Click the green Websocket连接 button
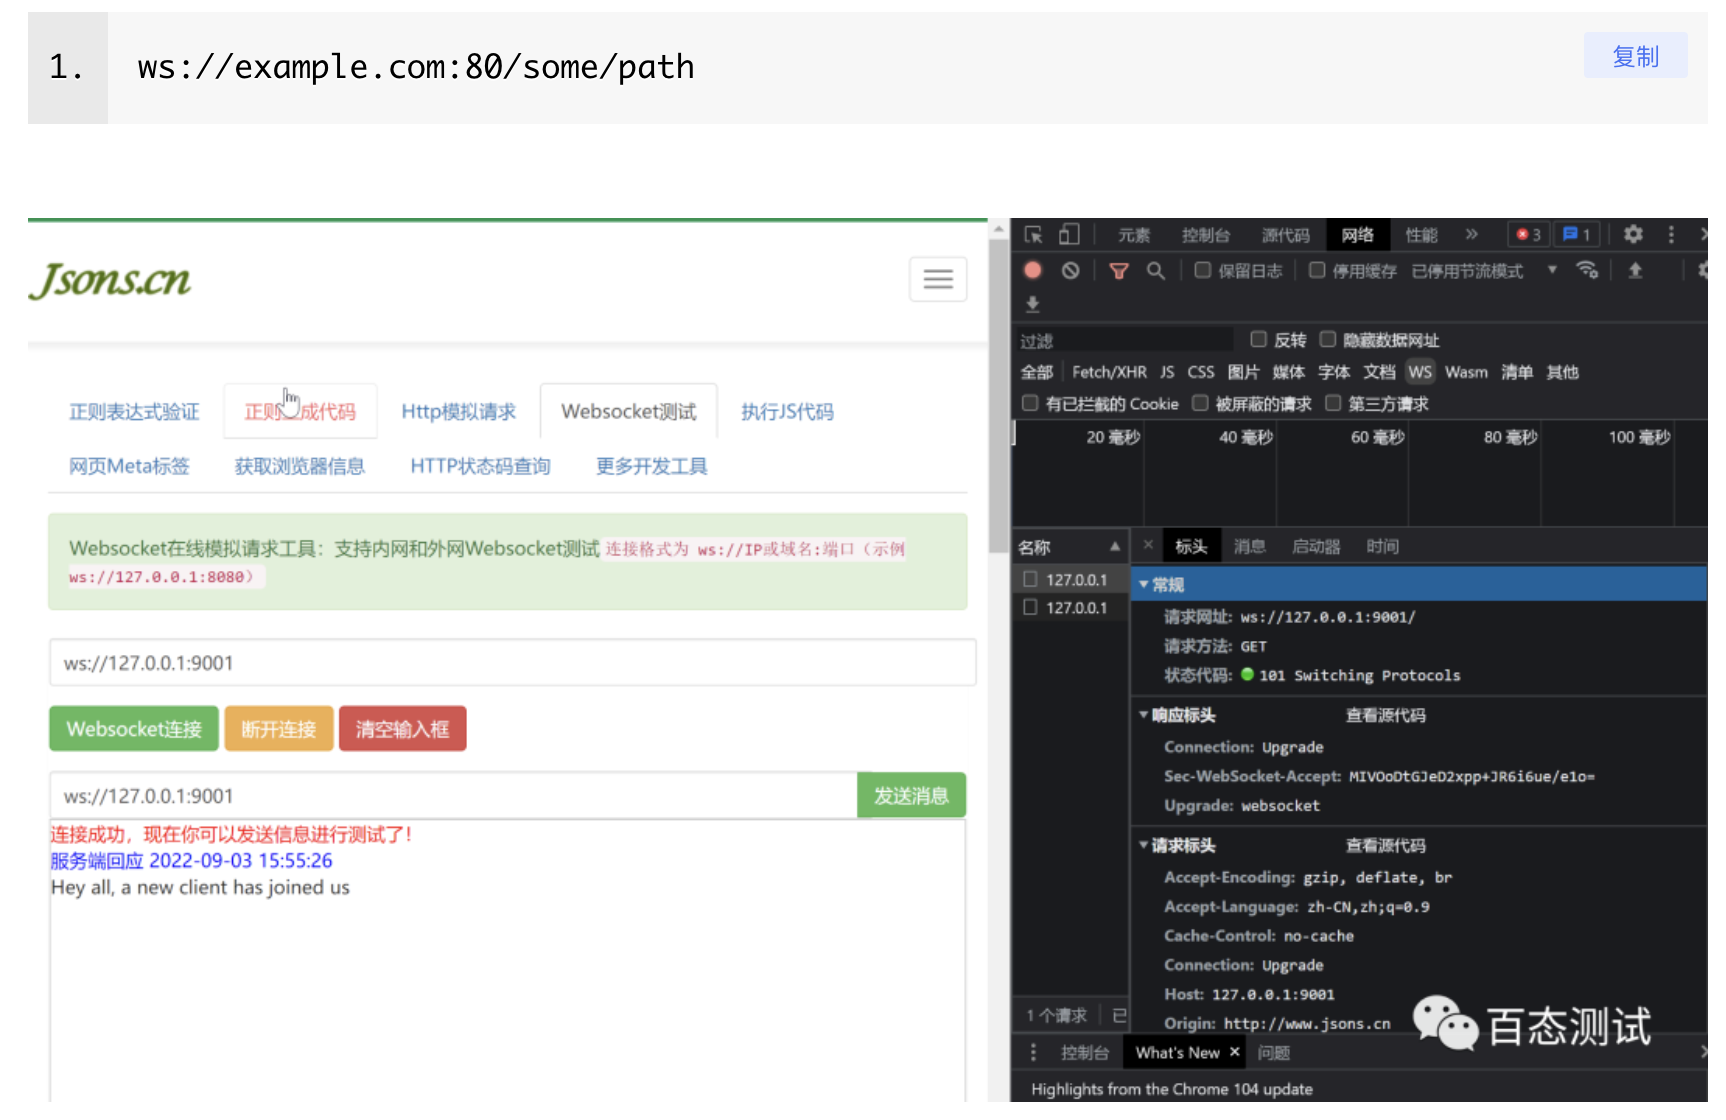The image size is (1726, 1120). (134, 729)
